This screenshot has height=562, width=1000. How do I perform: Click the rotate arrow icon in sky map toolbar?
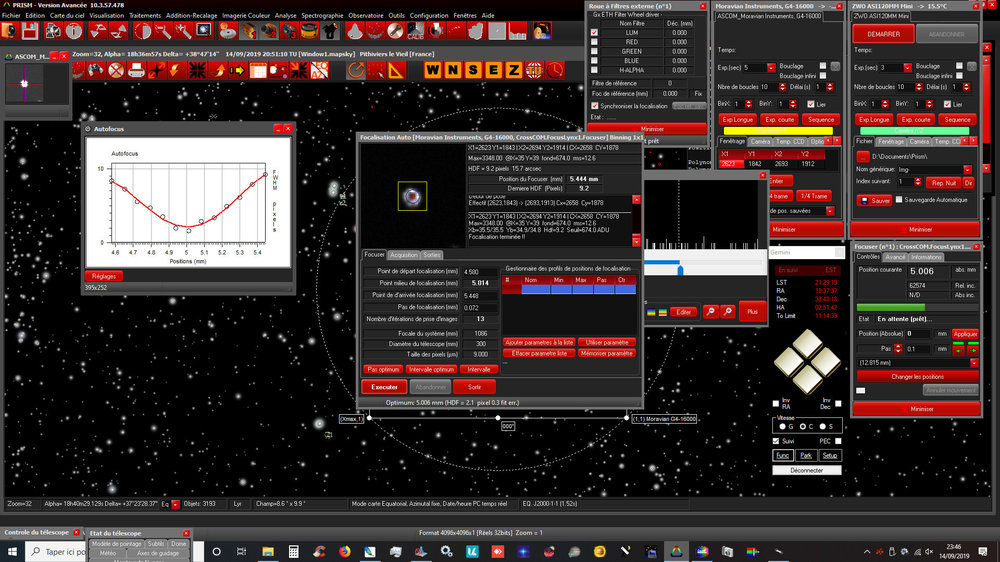click(x=355, y=70)
